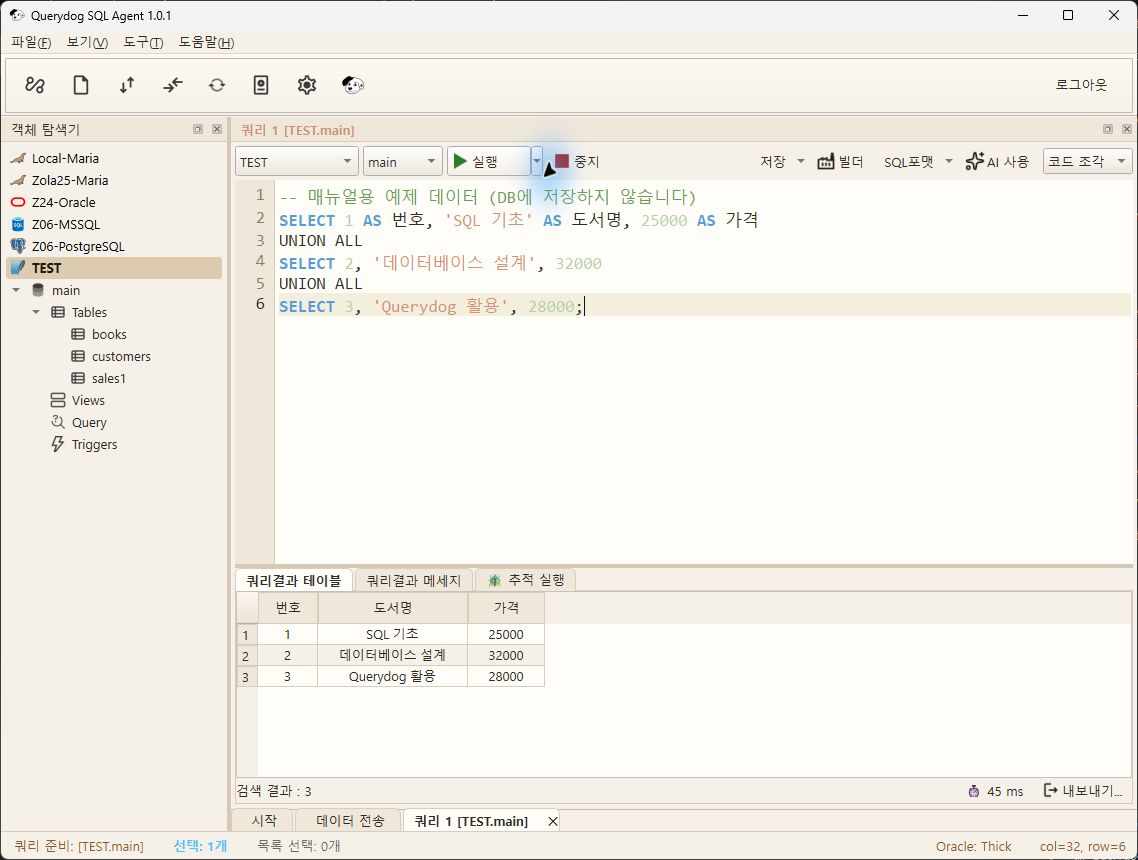Undock the query editor panel

tap(1108, 129)
